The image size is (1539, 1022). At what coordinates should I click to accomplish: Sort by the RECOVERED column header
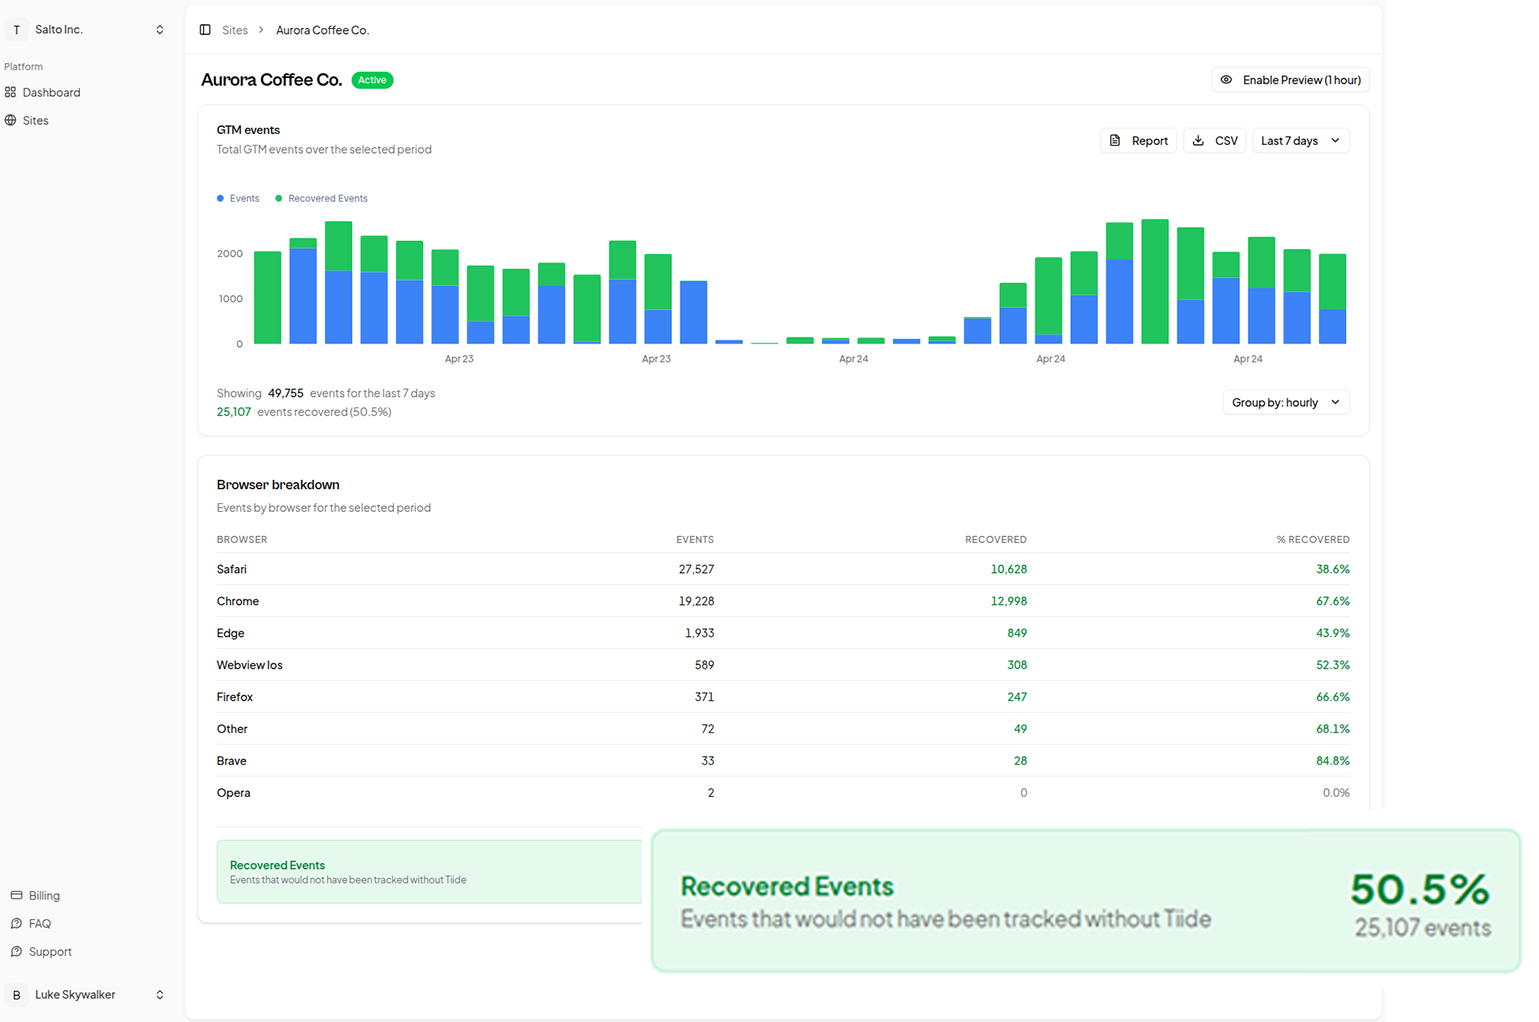point(996,539)
